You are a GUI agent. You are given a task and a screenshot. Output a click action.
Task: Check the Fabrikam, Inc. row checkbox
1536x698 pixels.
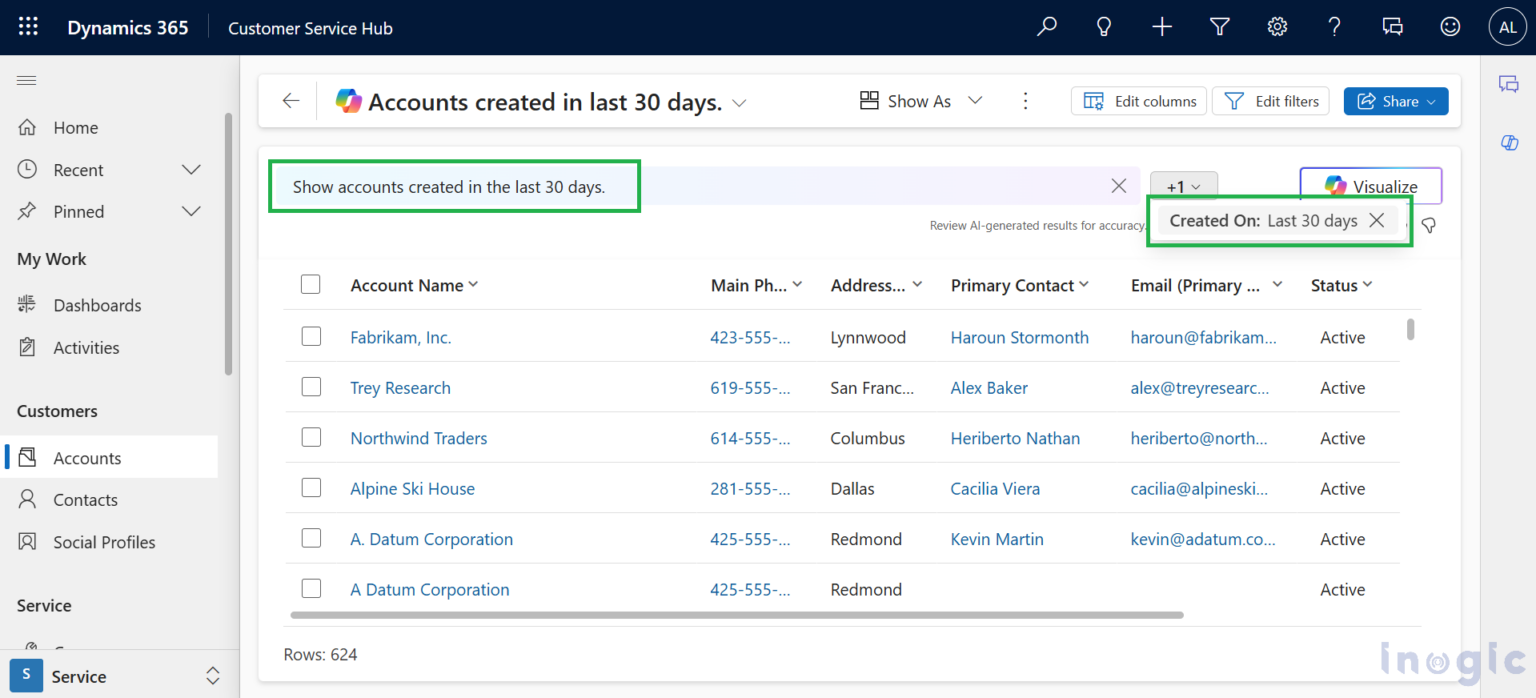pos(311,336)
